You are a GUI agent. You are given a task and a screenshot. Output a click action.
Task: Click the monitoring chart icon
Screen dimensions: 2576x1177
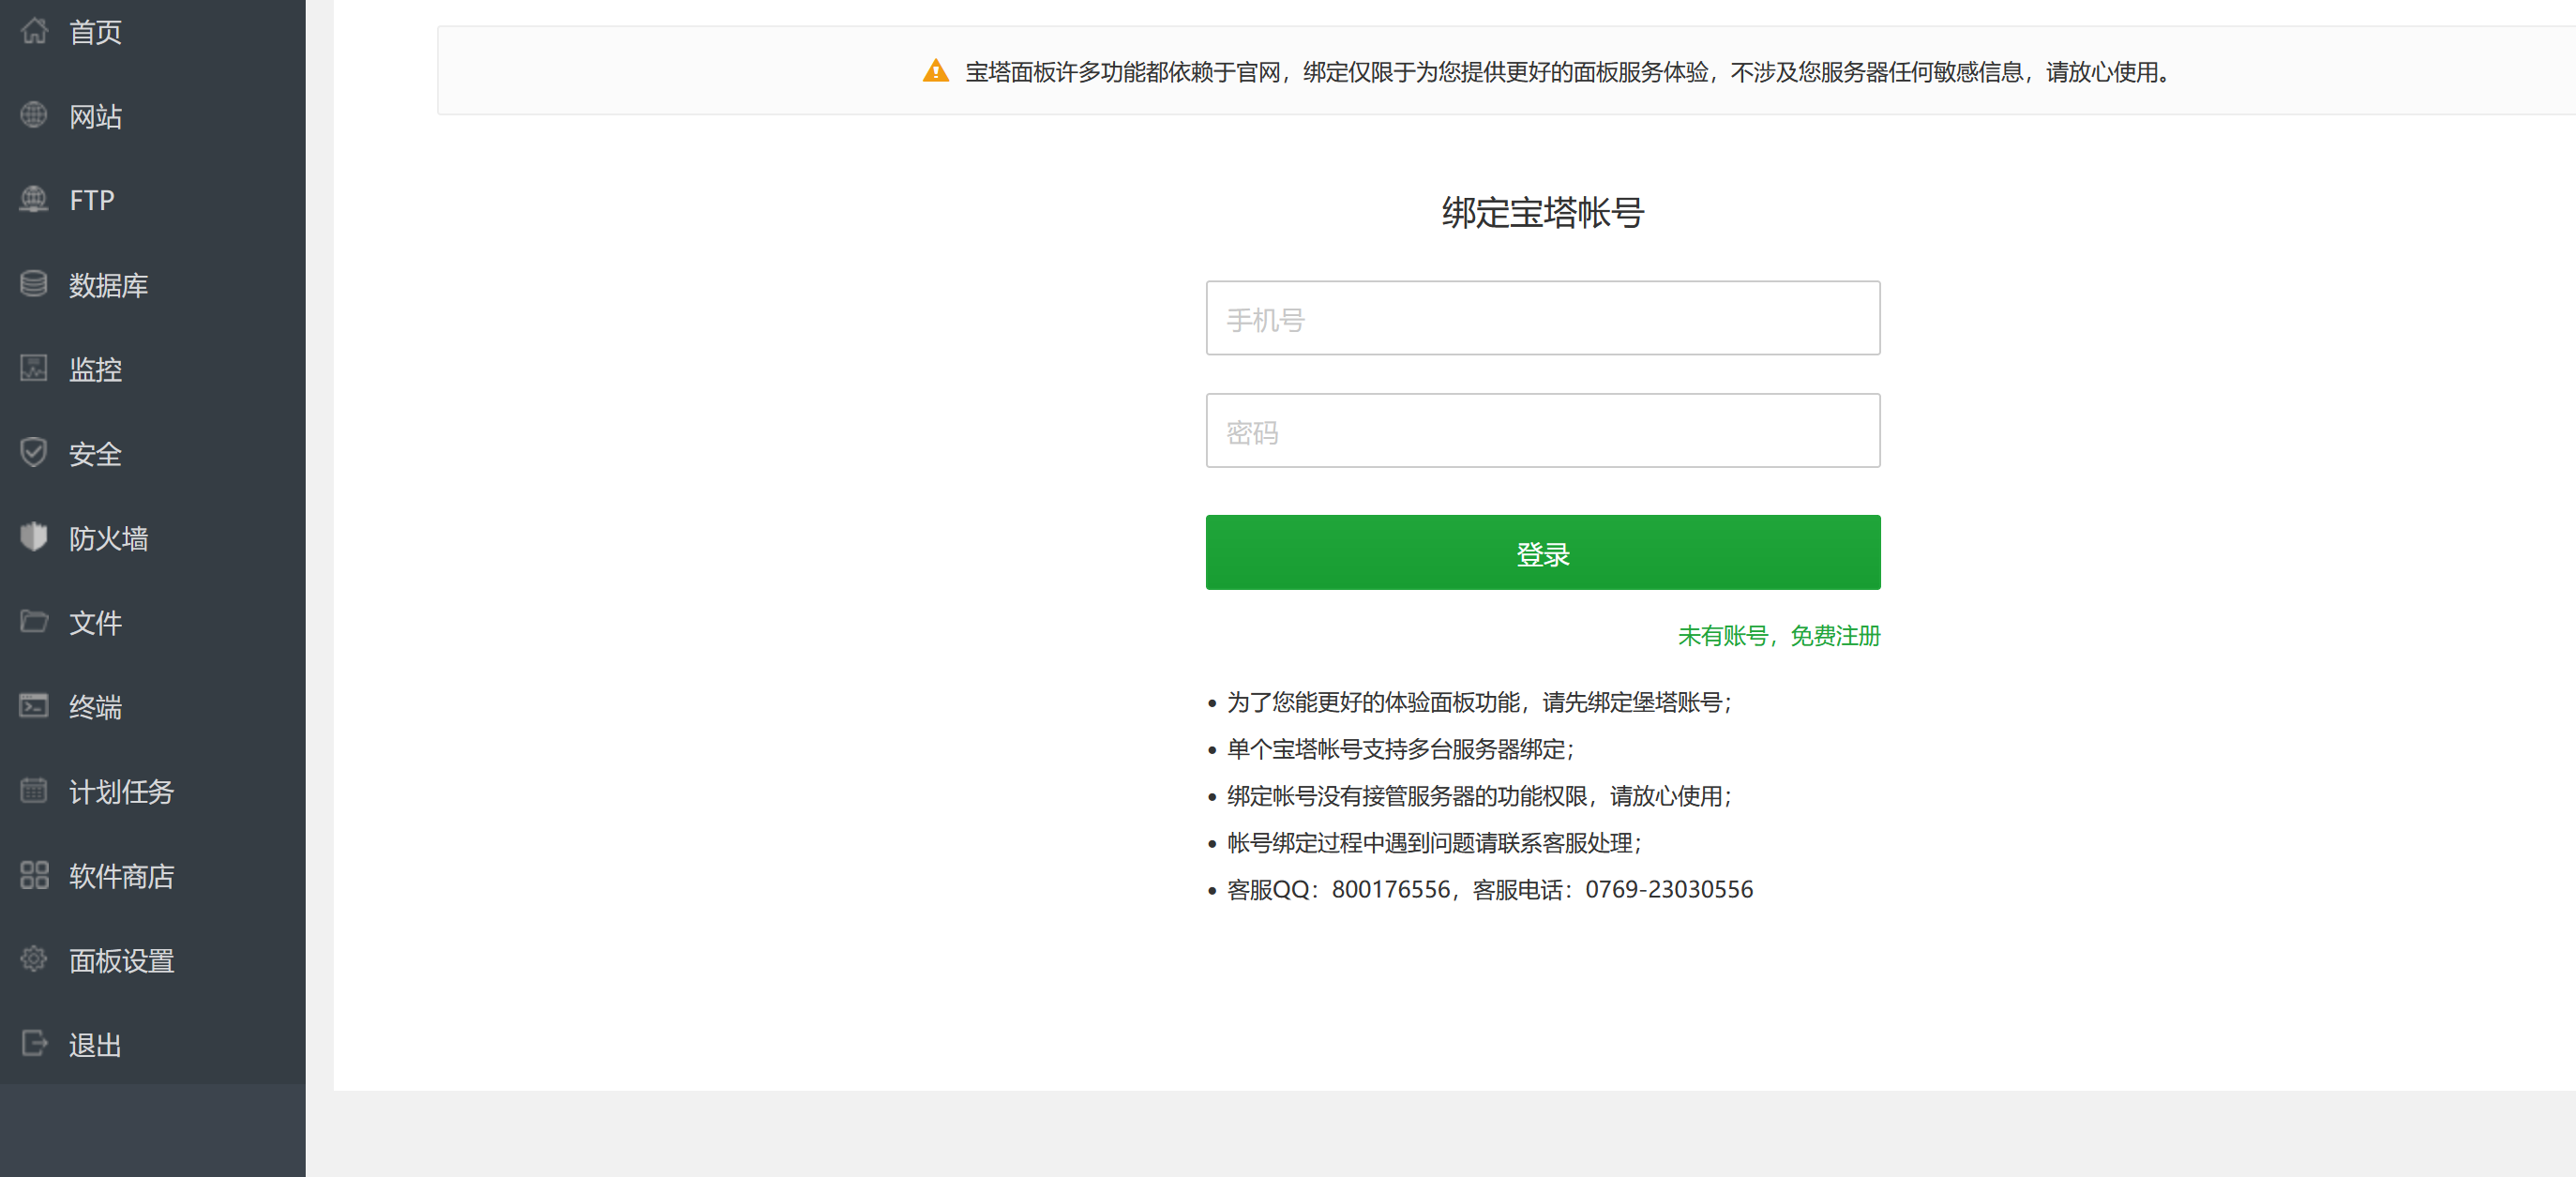coord(34,368)
